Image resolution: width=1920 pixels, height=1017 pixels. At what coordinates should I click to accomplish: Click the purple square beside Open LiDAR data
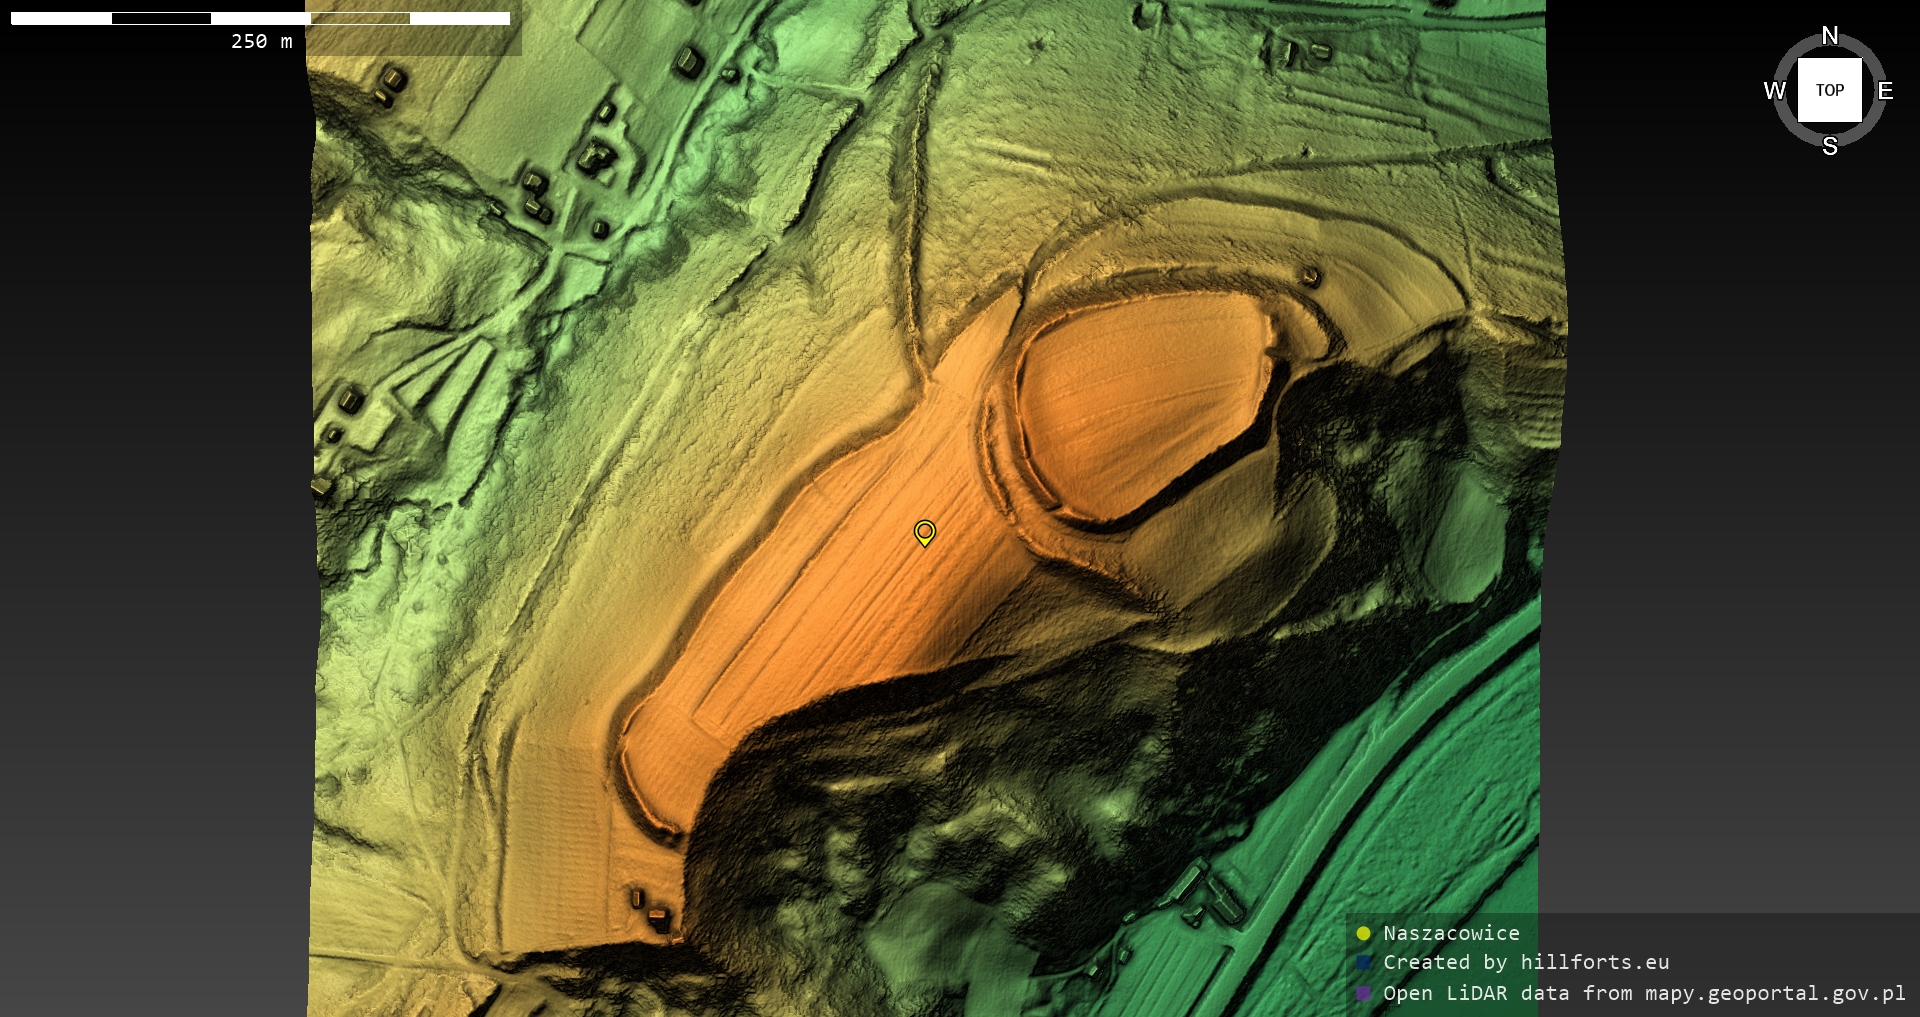[x=1363, y=993]
